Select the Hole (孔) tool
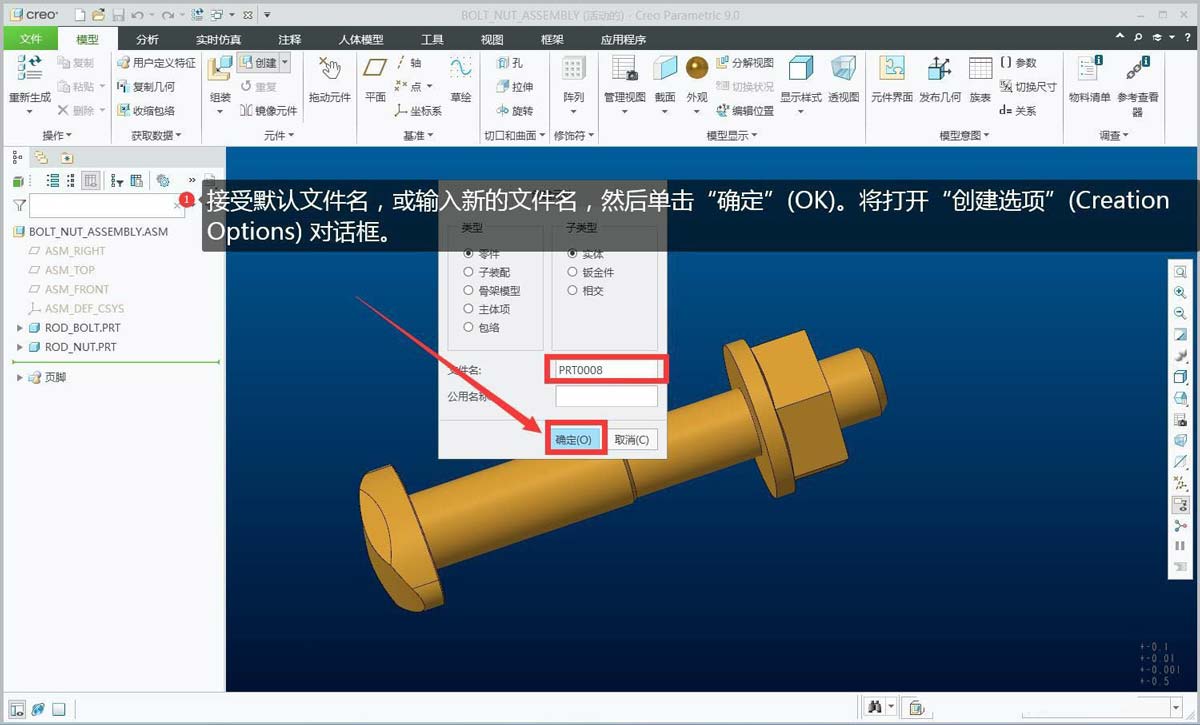This screenshot has height=725, width=1200. pyautogui.click(x=510, y=63)
